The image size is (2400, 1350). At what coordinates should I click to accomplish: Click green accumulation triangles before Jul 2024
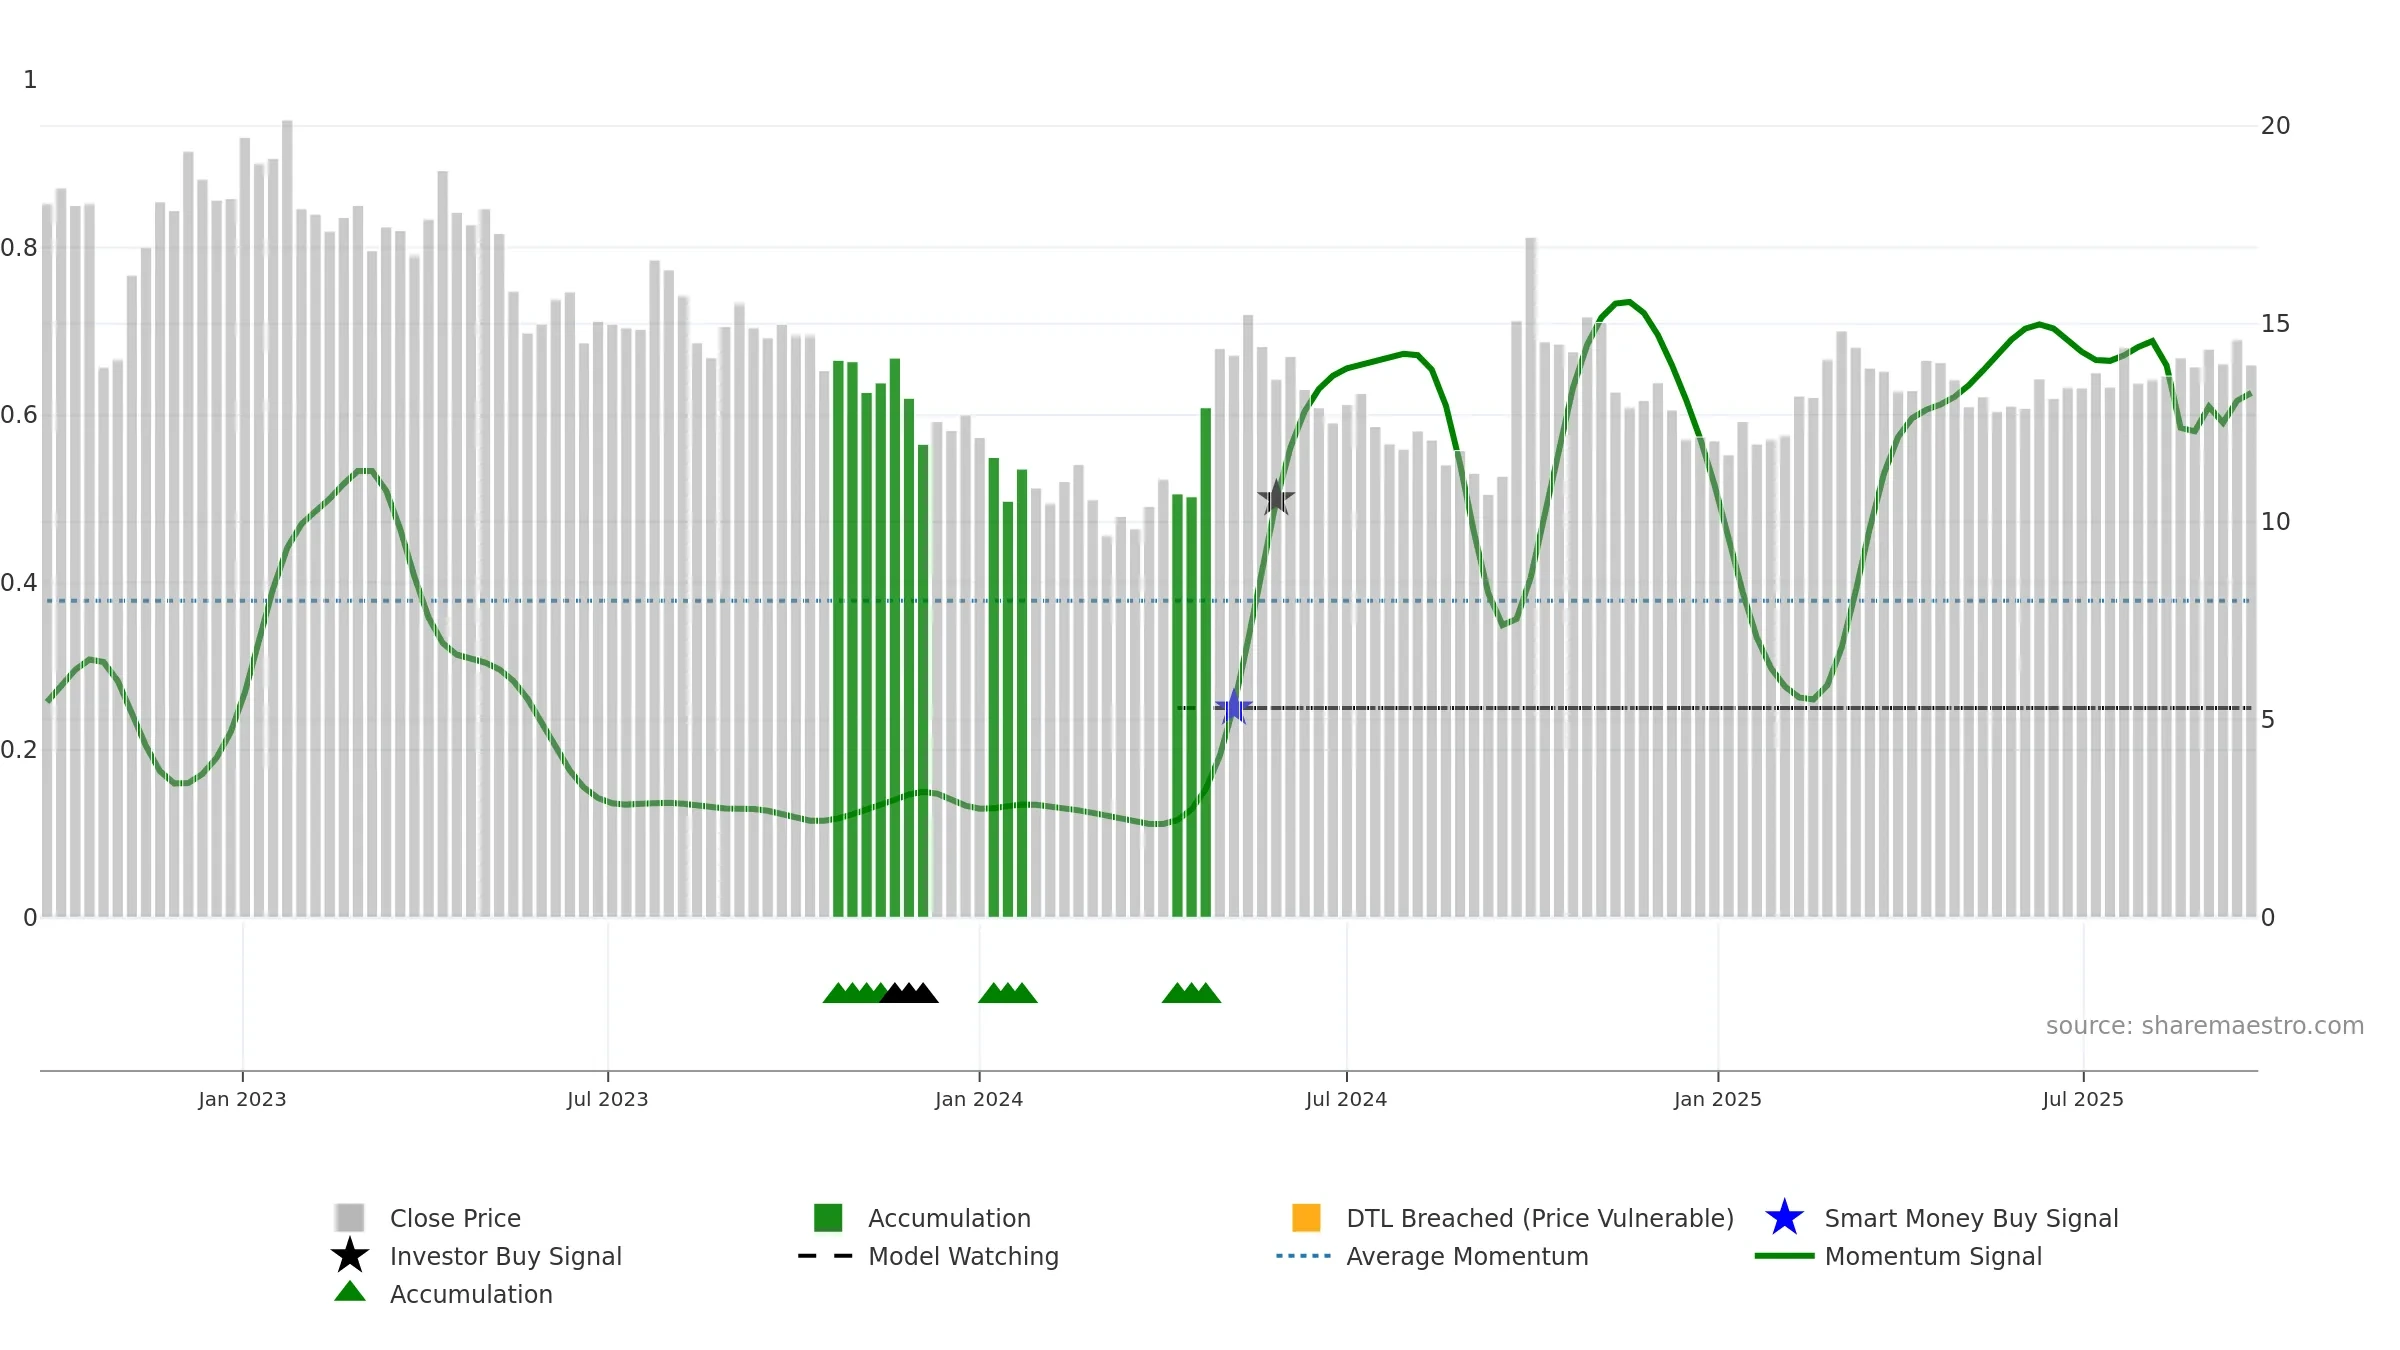(x=1191, y=993)
